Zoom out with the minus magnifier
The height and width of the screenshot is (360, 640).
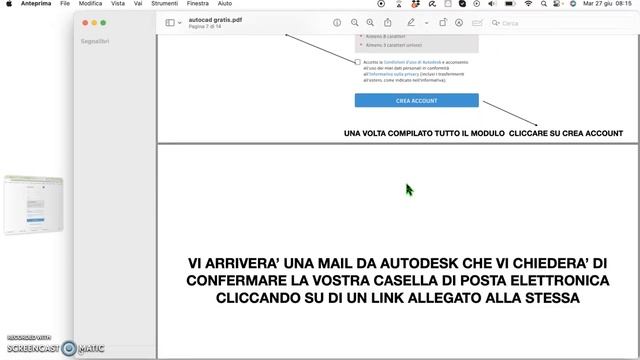pos(354,23)
